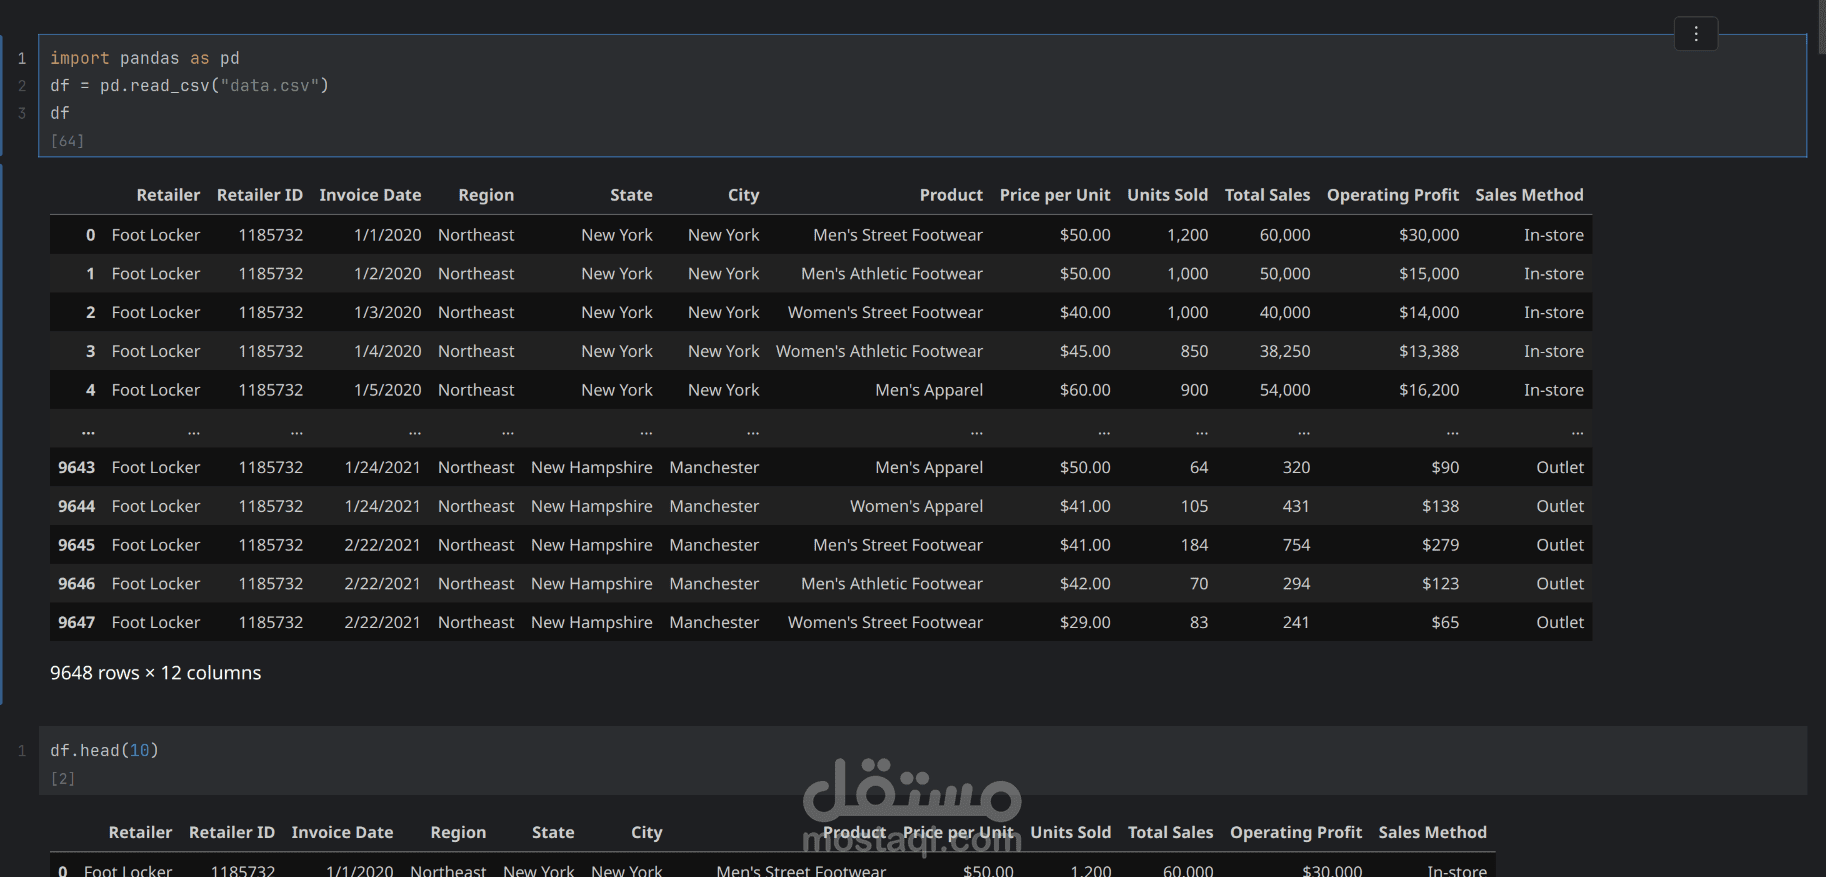1826x877 pixels.
Task: Click the first code cell editor
Action: pos(922,96)
